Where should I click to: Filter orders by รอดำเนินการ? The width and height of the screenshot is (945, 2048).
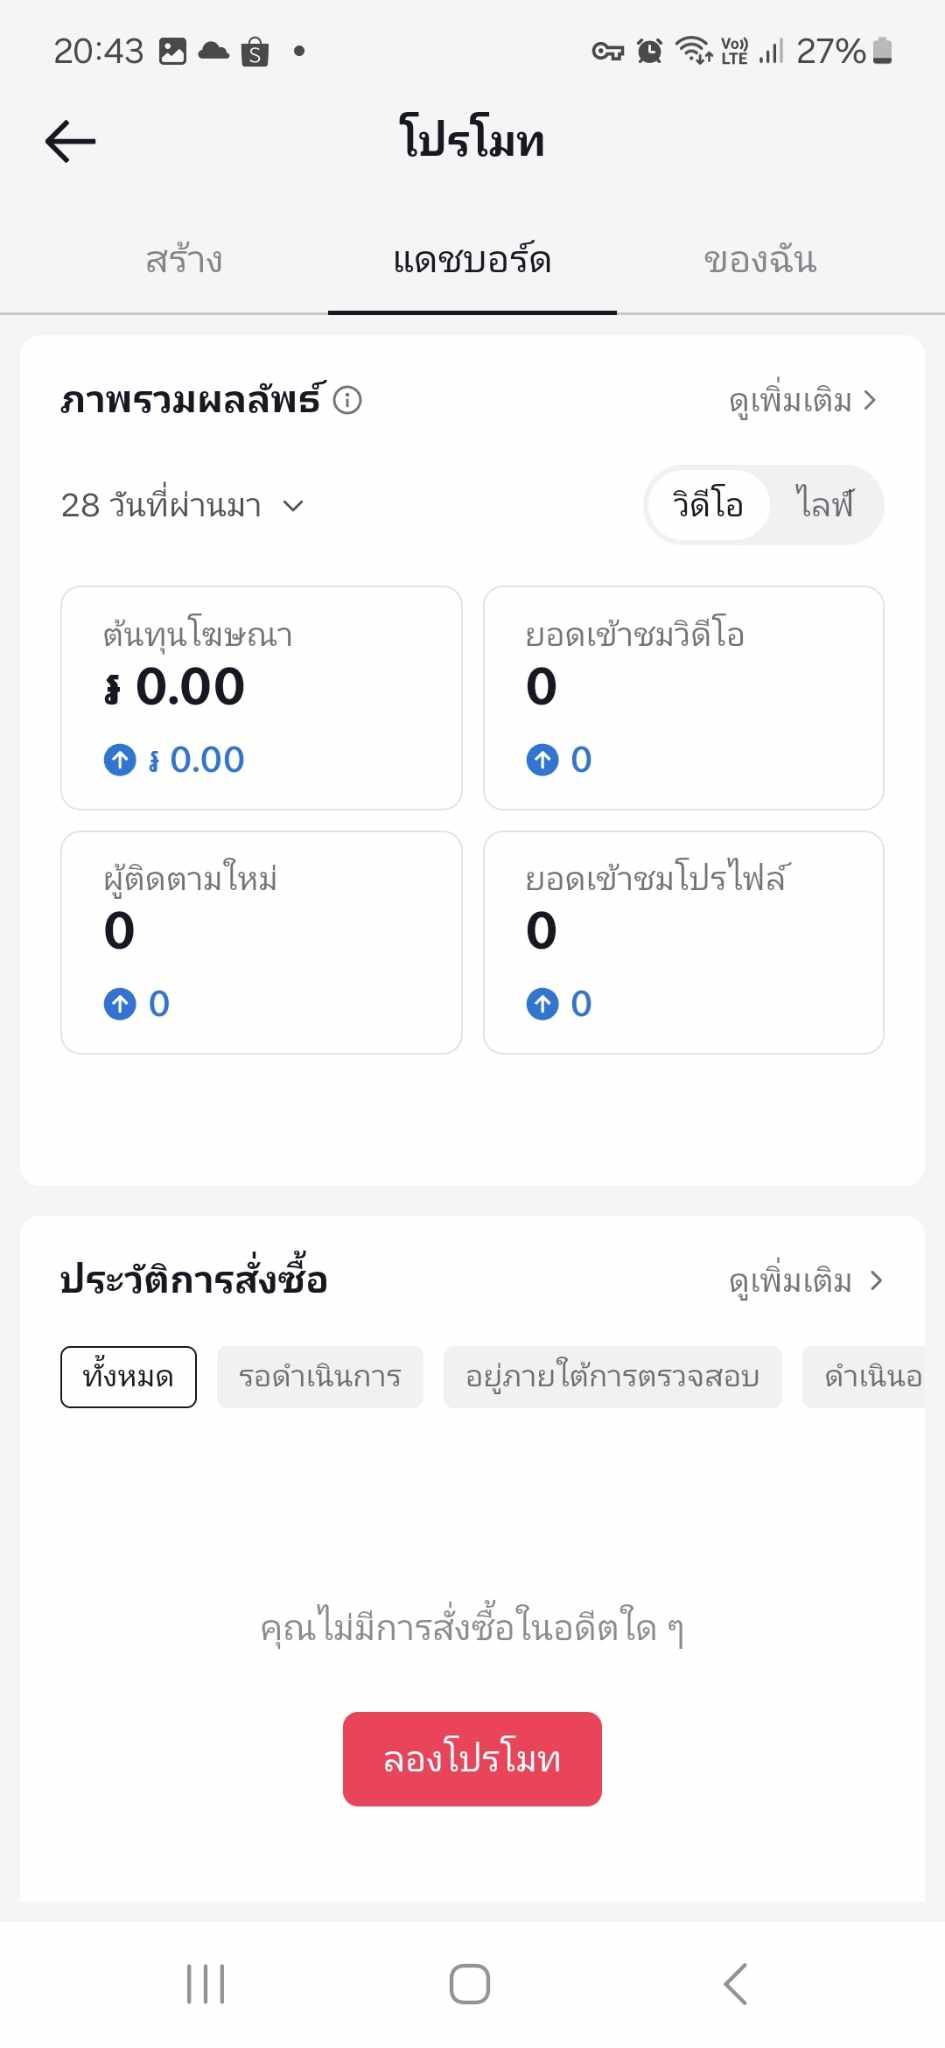coord(320,1377)
